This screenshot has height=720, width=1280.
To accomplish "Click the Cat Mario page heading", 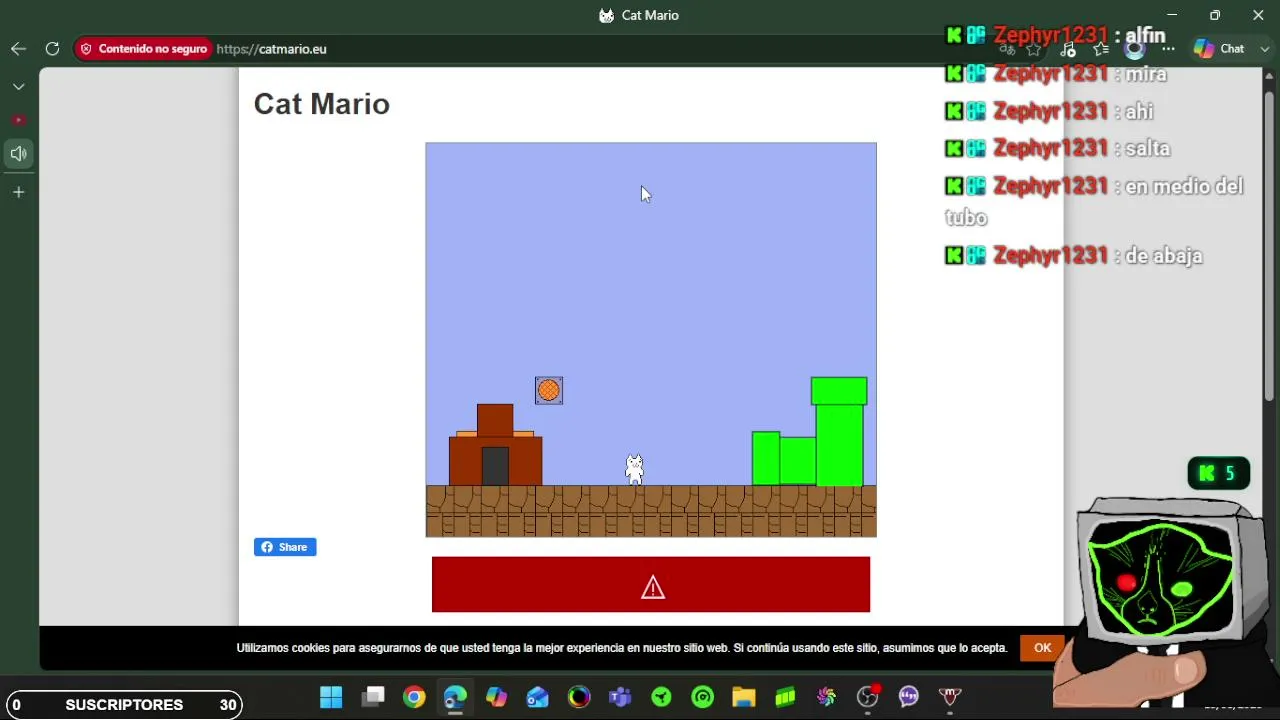I will click(322, 104).
